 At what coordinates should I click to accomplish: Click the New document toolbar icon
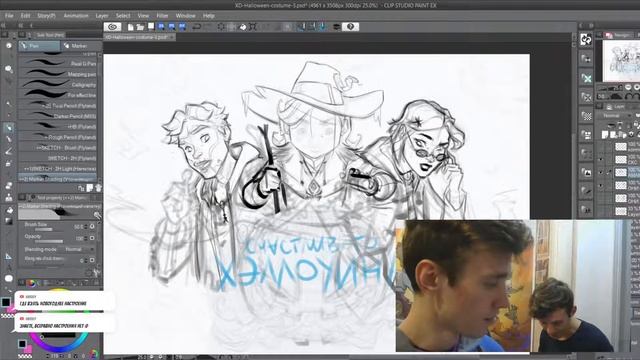coord(130,27)
